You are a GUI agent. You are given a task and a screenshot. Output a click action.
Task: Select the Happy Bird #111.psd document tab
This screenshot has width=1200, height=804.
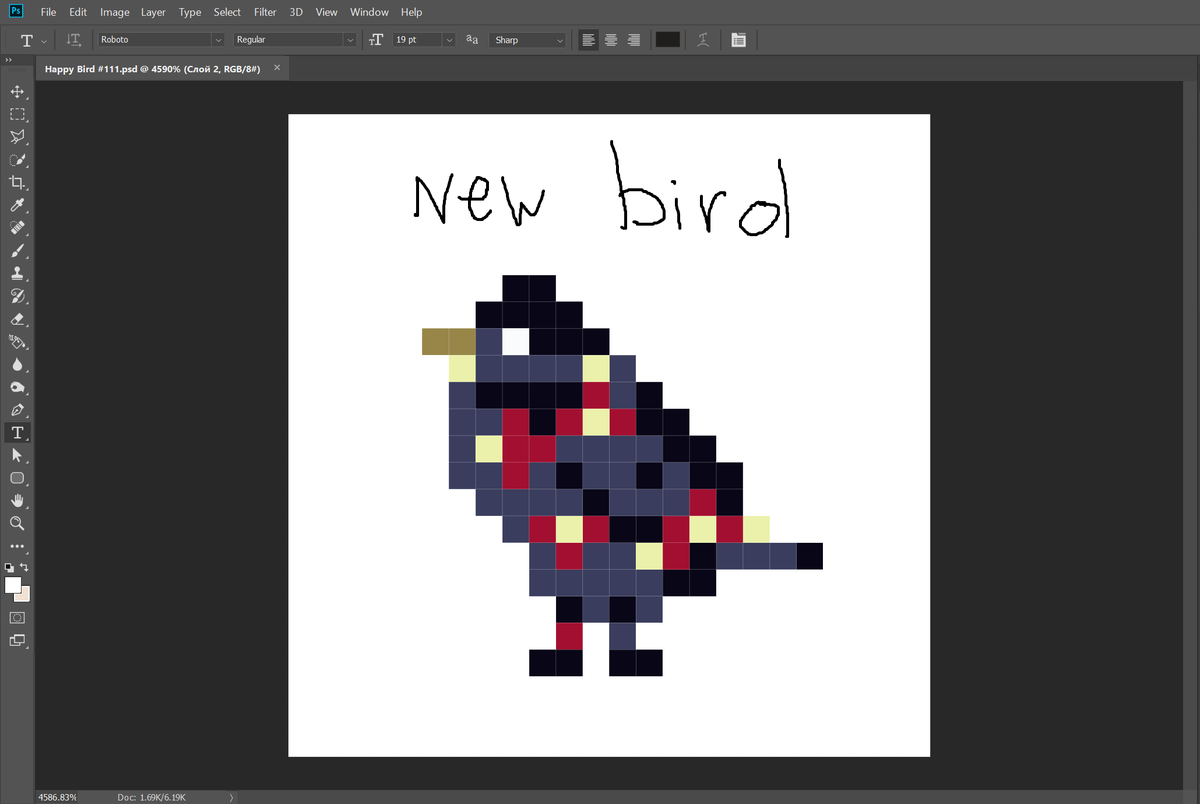(153, 69)
